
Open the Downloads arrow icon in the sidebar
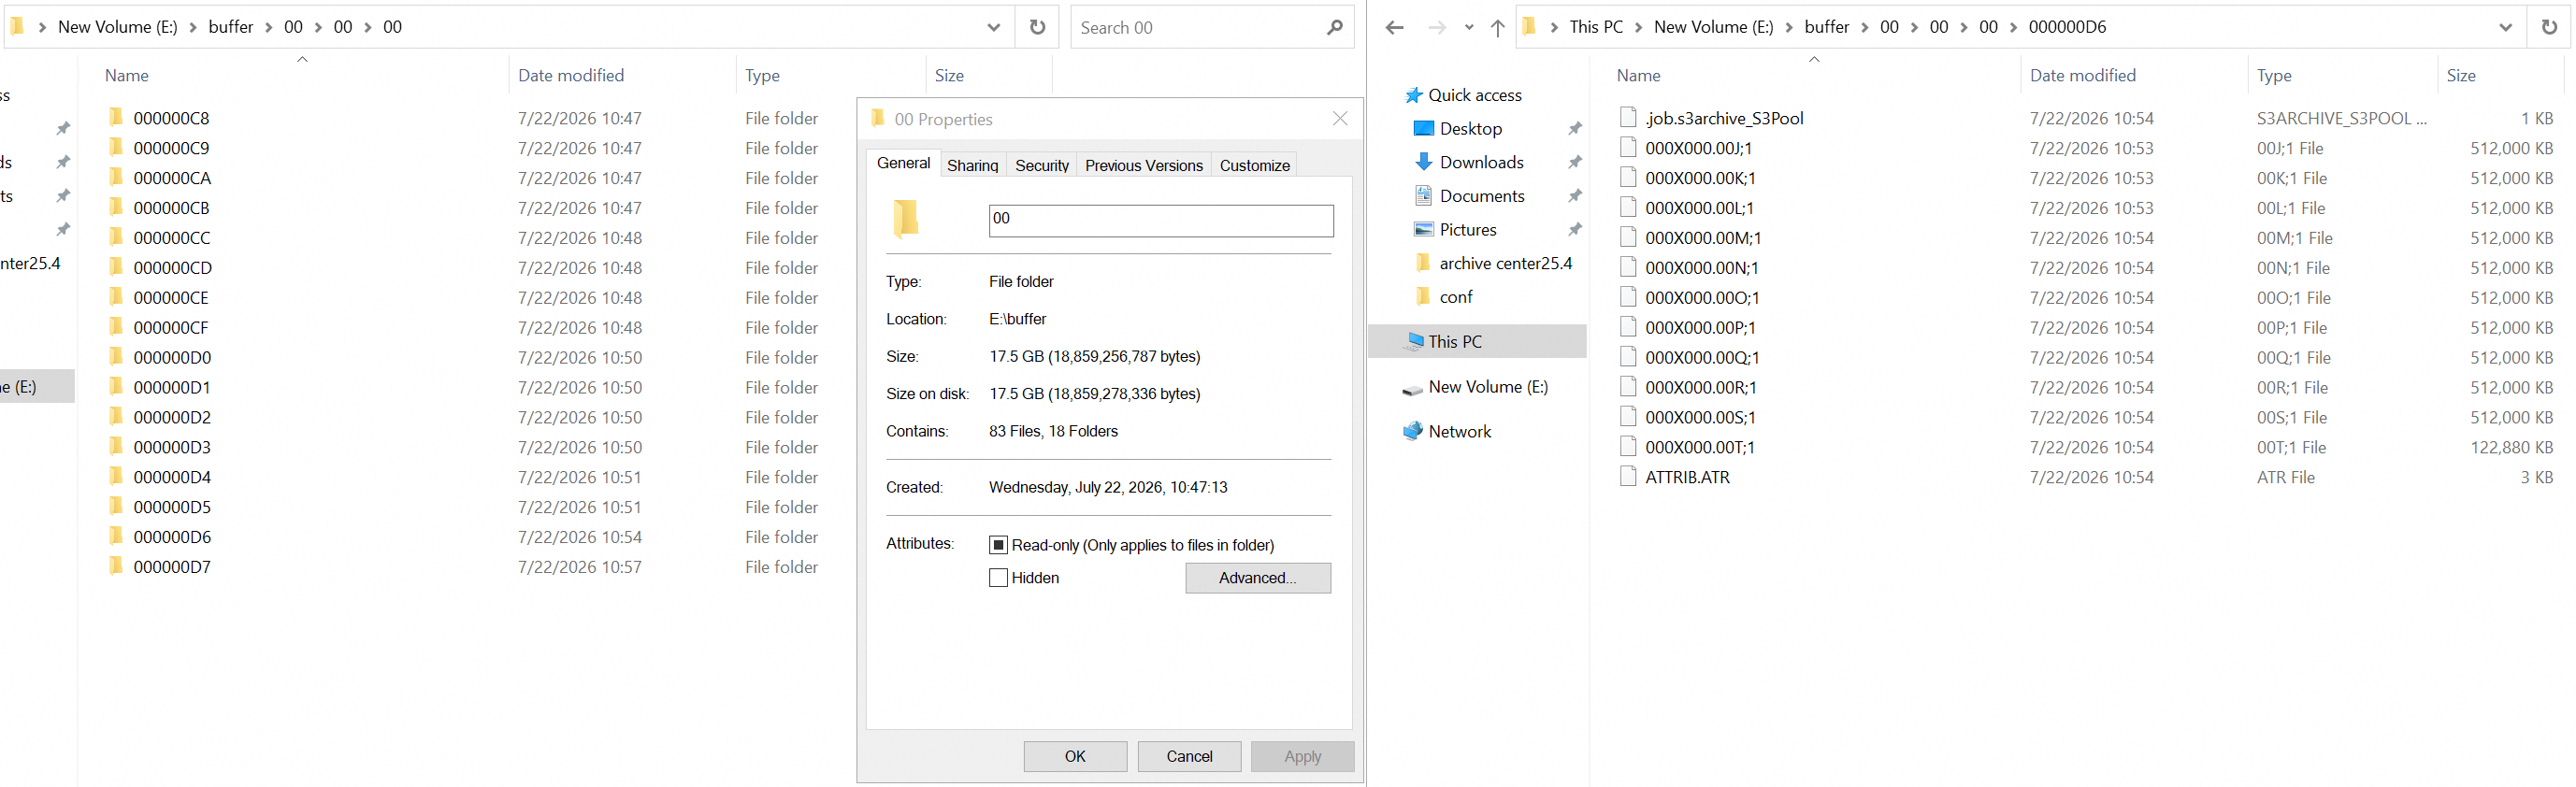[1423, 162]
